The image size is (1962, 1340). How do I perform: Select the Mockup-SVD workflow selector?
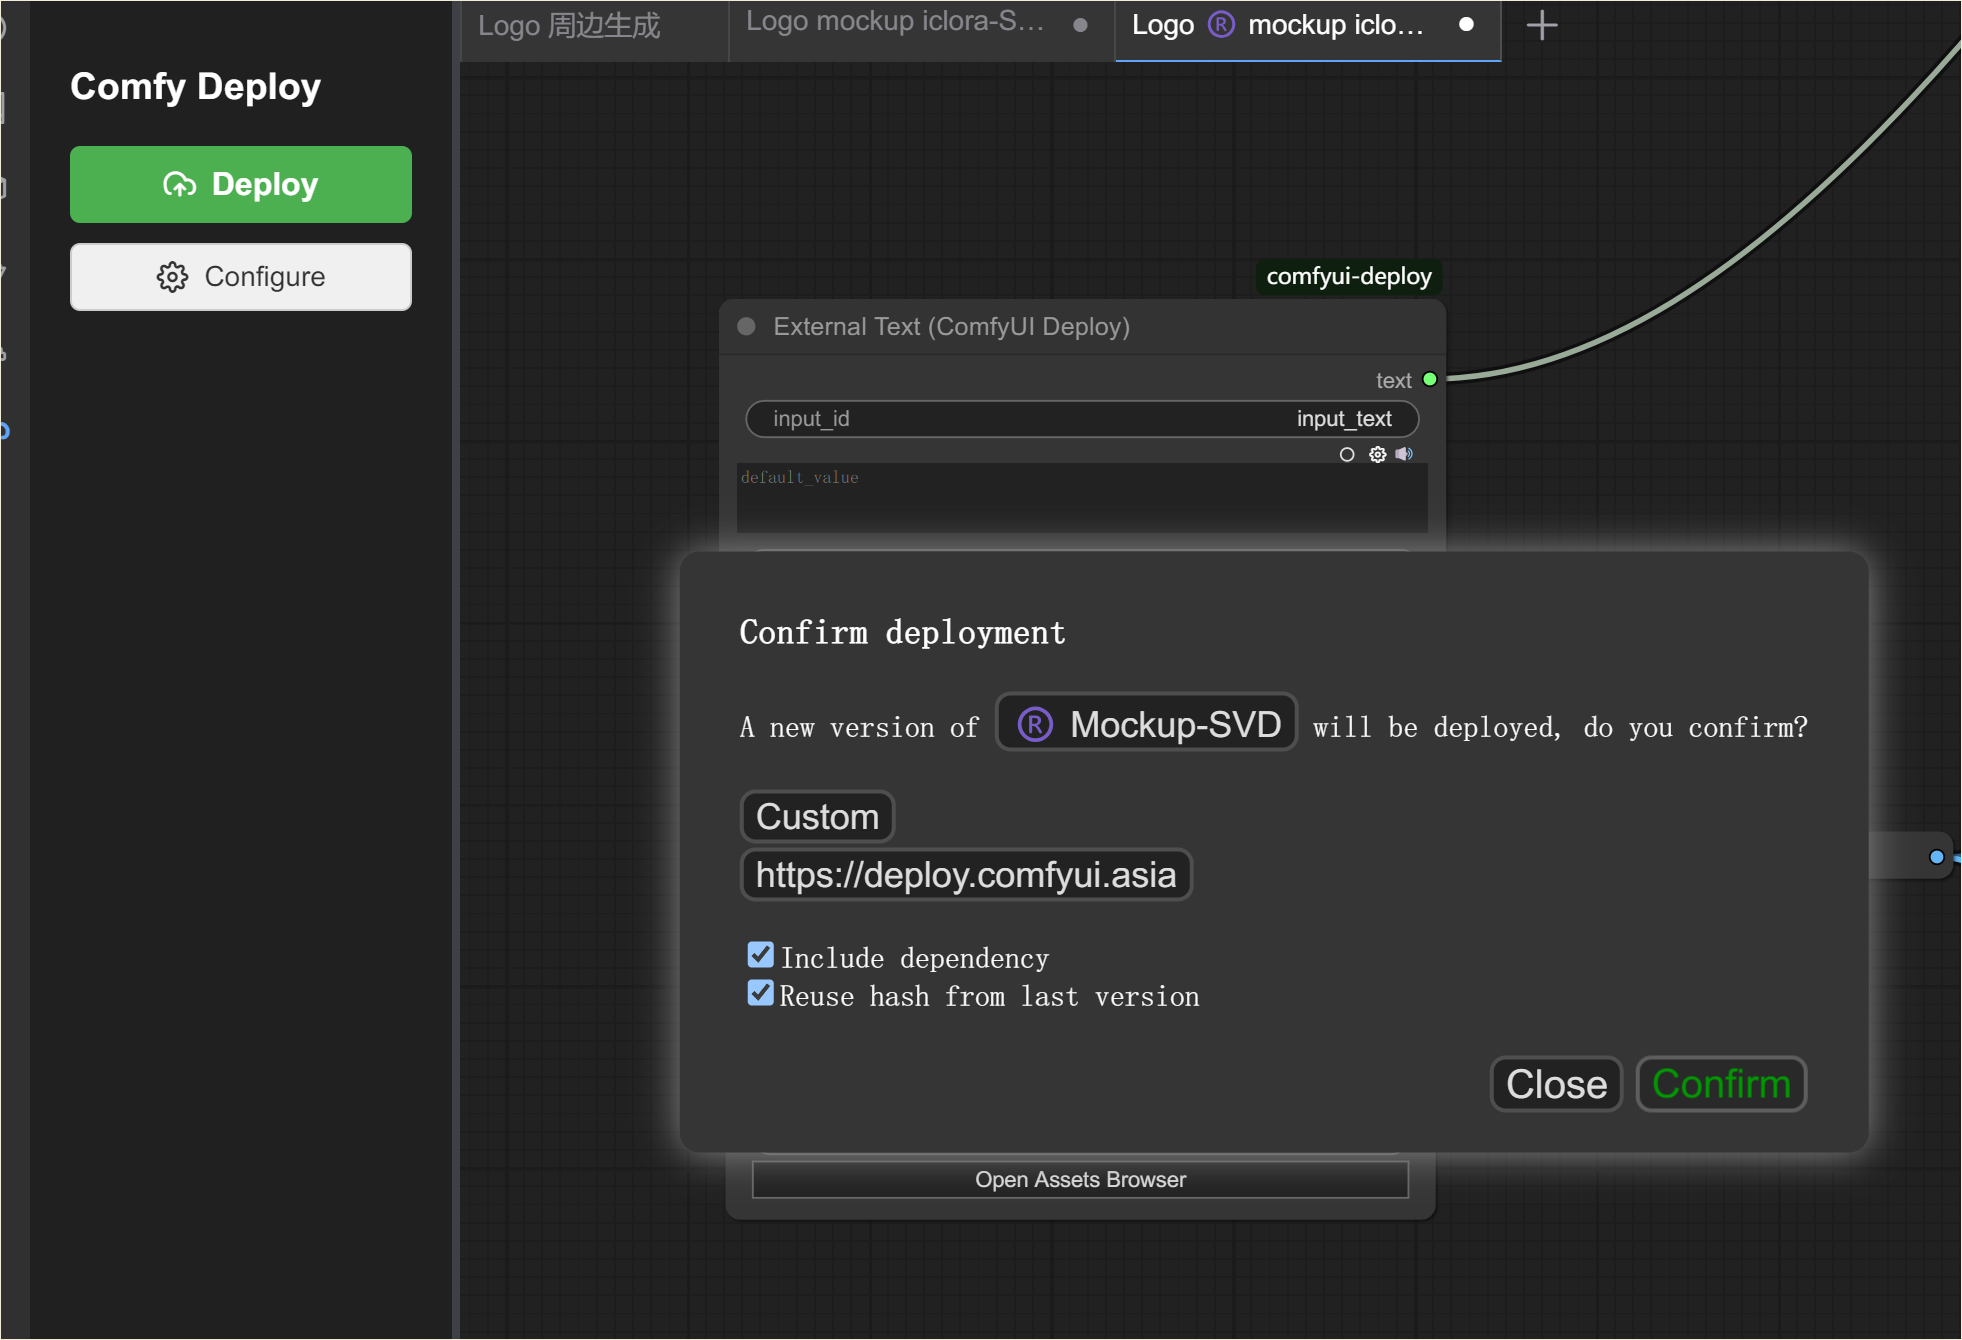(1147, 724)
